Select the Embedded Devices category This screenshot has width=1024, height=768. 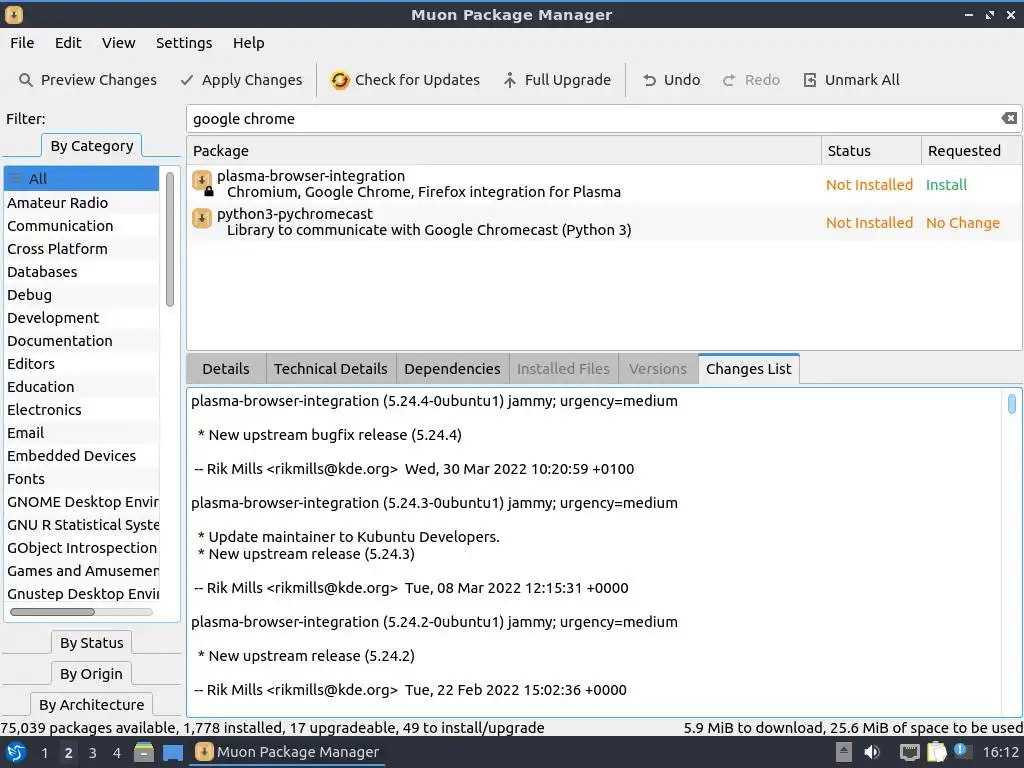[81, 455]
